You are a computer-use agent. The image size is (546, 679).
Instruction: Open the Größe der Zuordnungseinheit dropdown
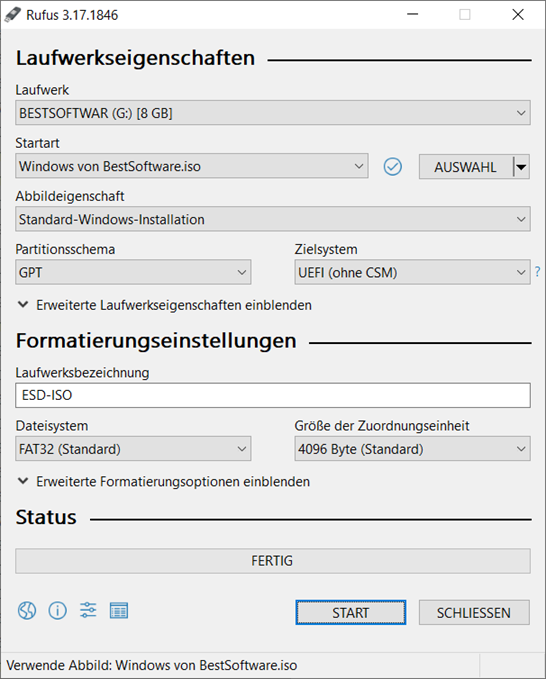(x=412, y=449)
